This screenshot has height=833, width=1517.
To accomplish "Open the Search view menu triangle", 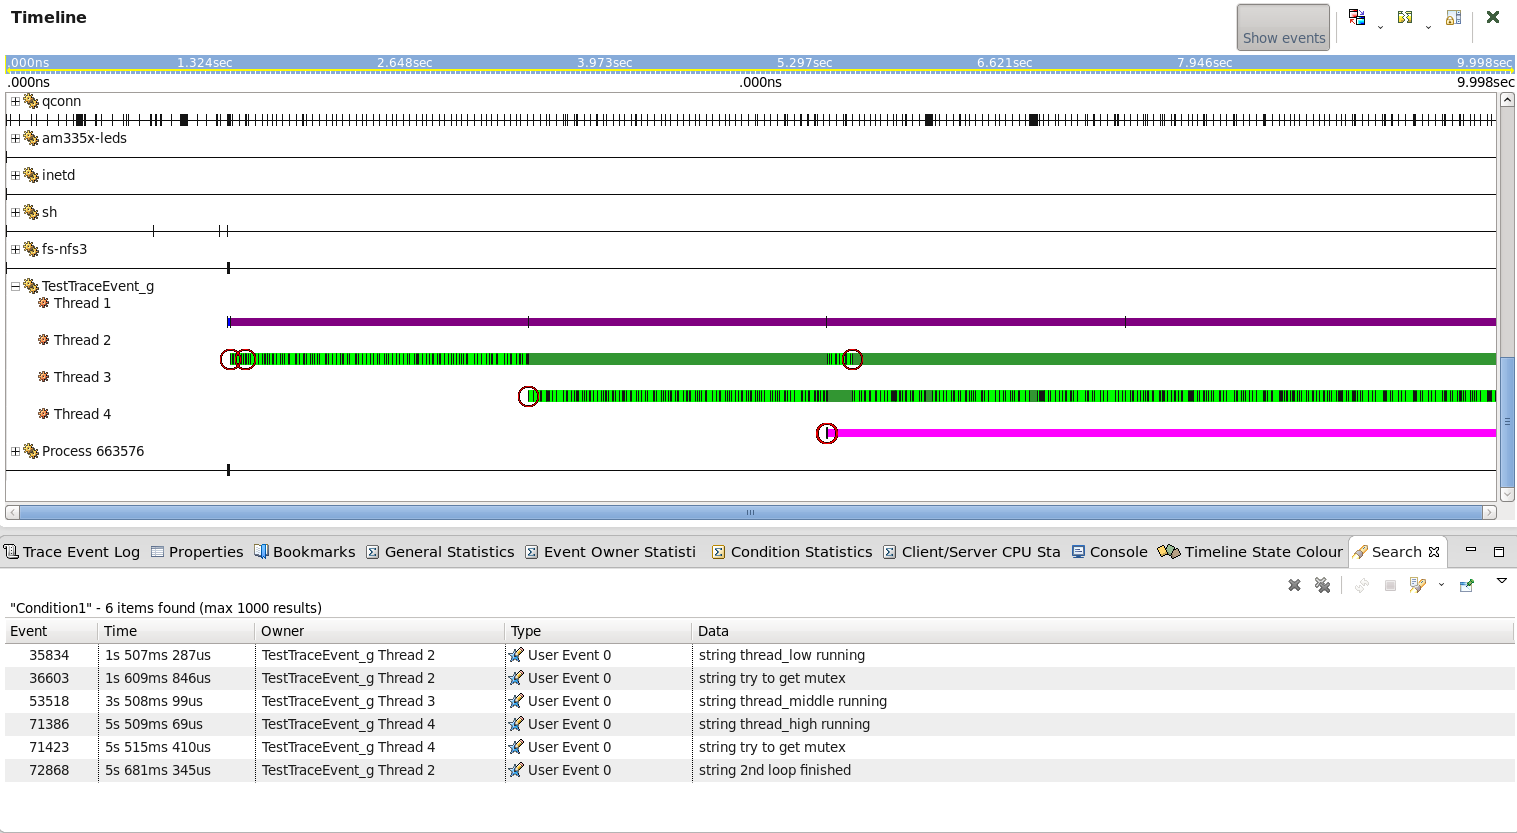I will click(1501, 581).
